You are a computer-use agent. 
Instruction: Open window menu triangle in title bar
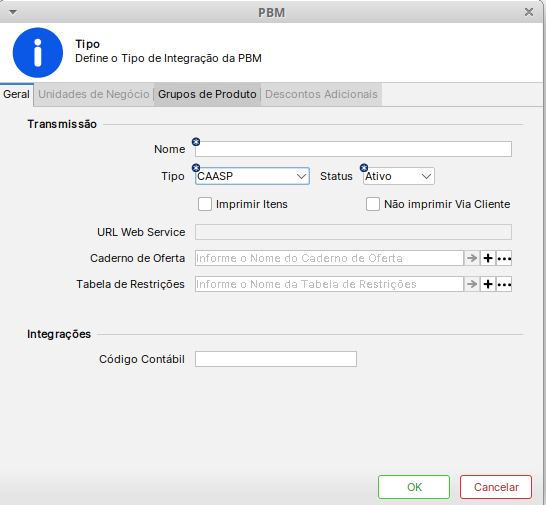13,13
